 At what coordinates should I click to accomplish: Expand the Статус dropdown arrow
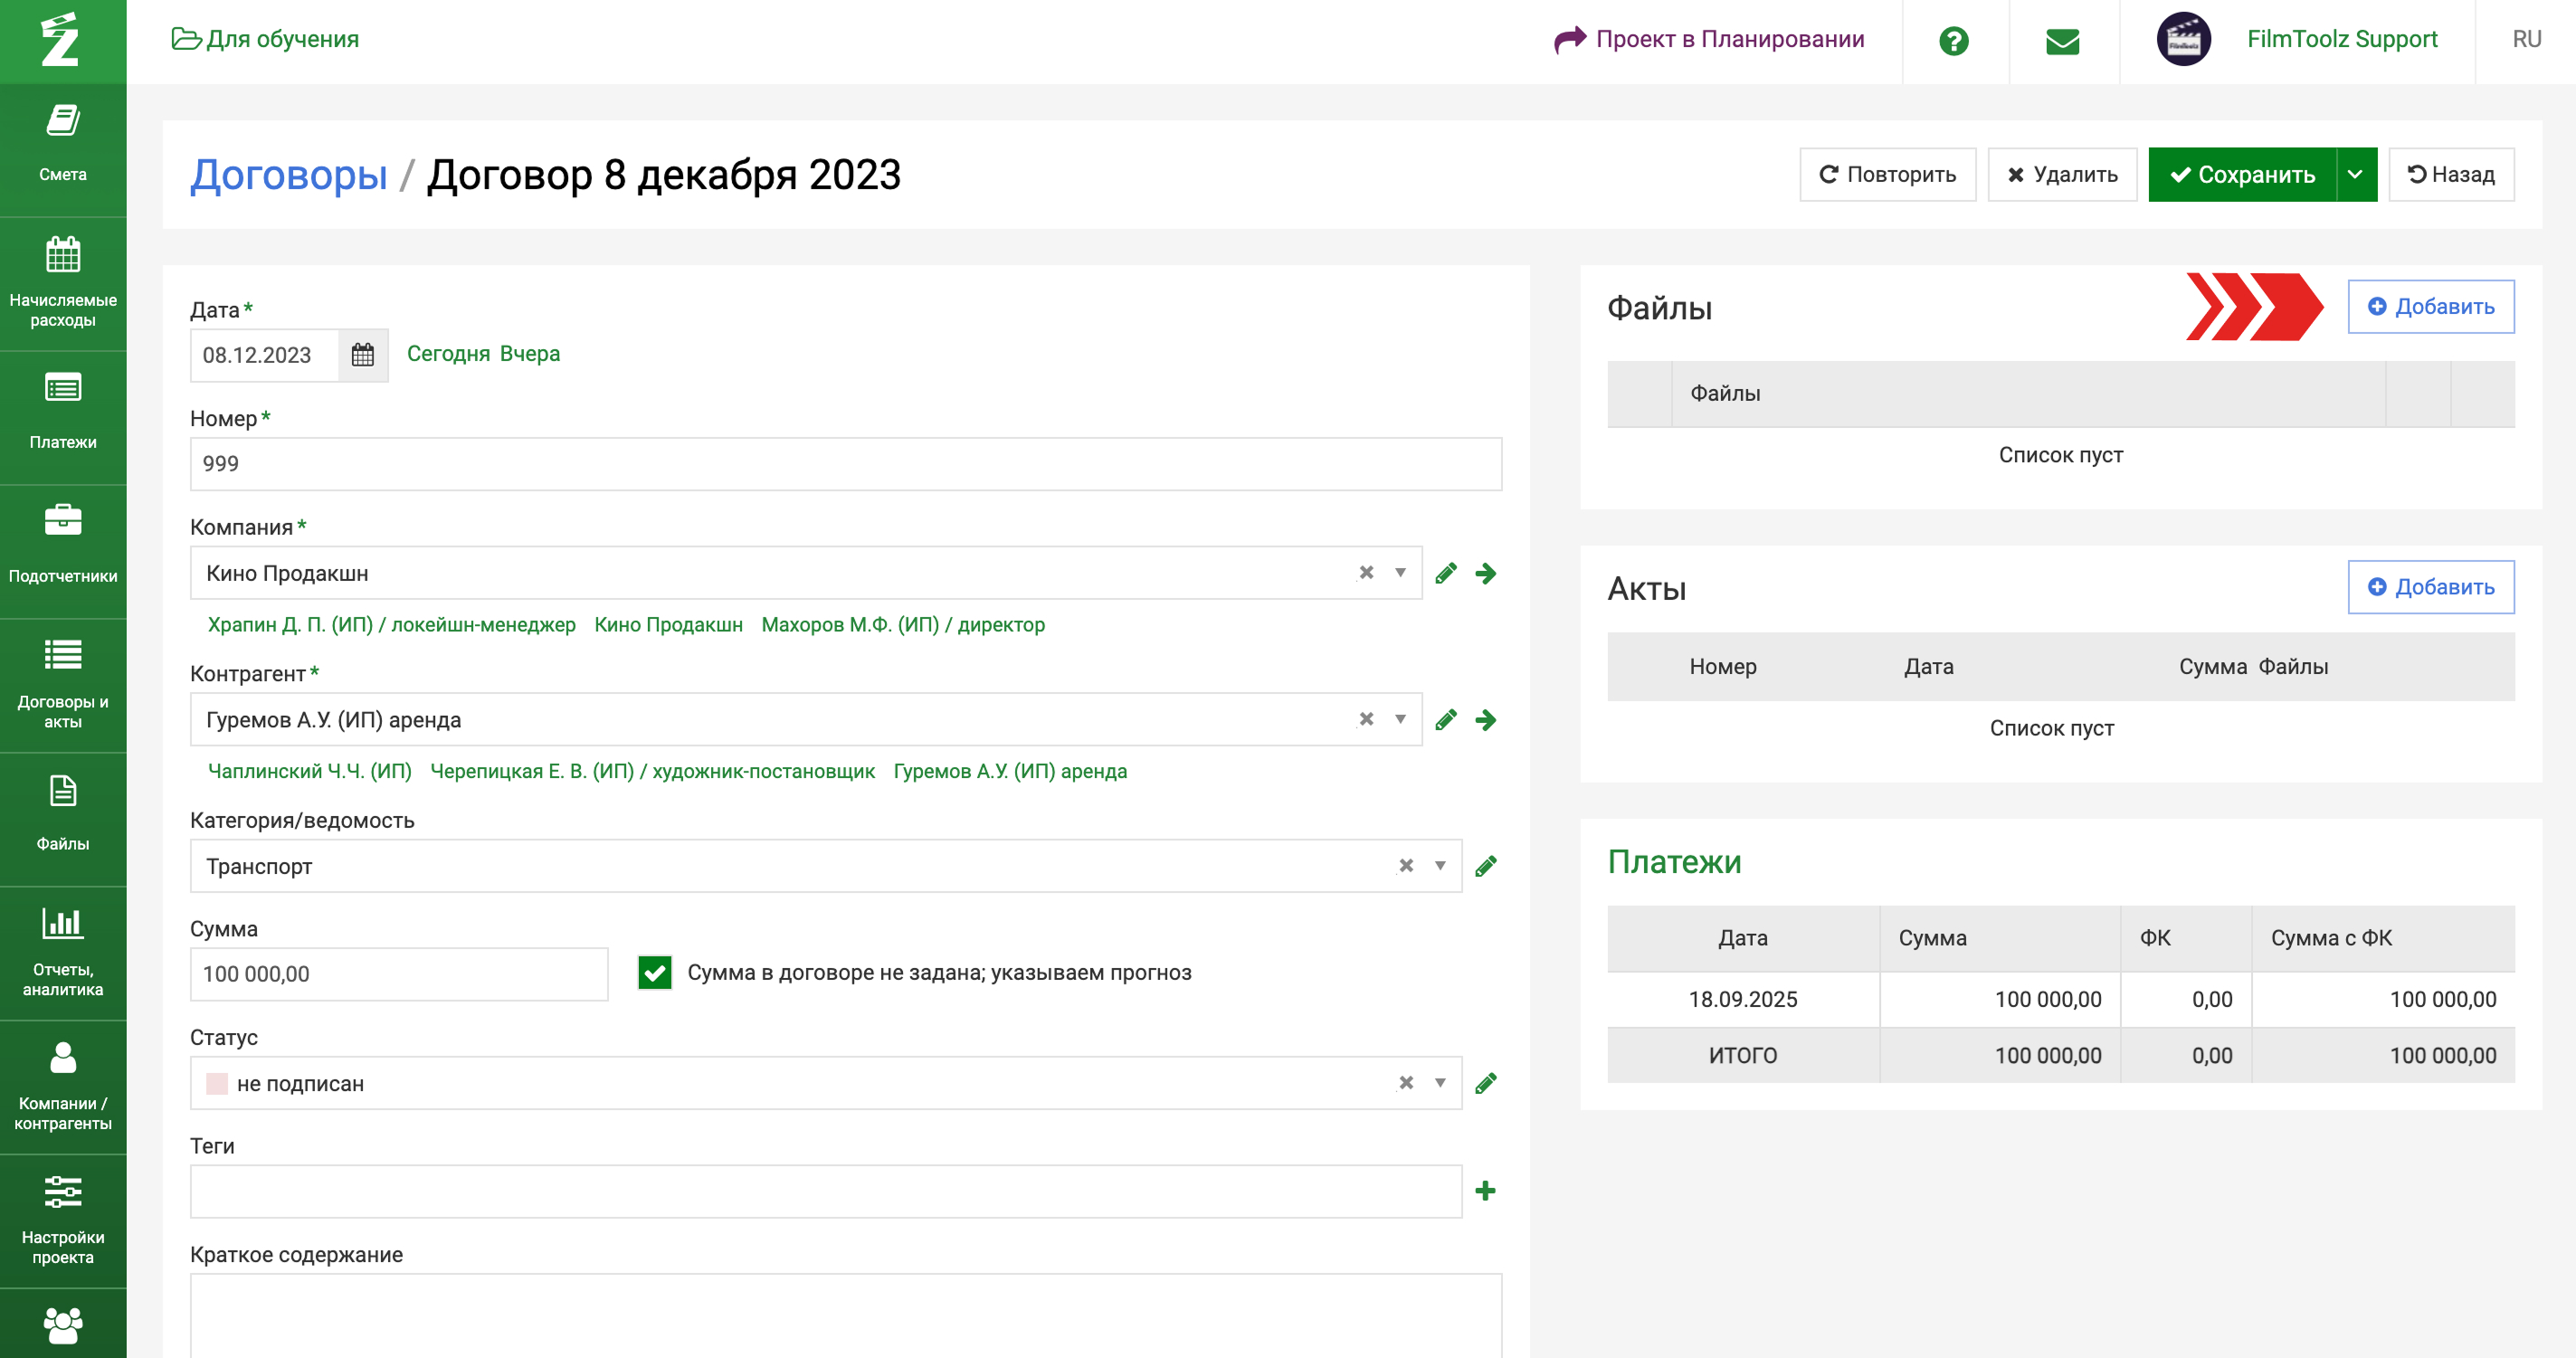pyautogui.click(x=1440, y=1083)
